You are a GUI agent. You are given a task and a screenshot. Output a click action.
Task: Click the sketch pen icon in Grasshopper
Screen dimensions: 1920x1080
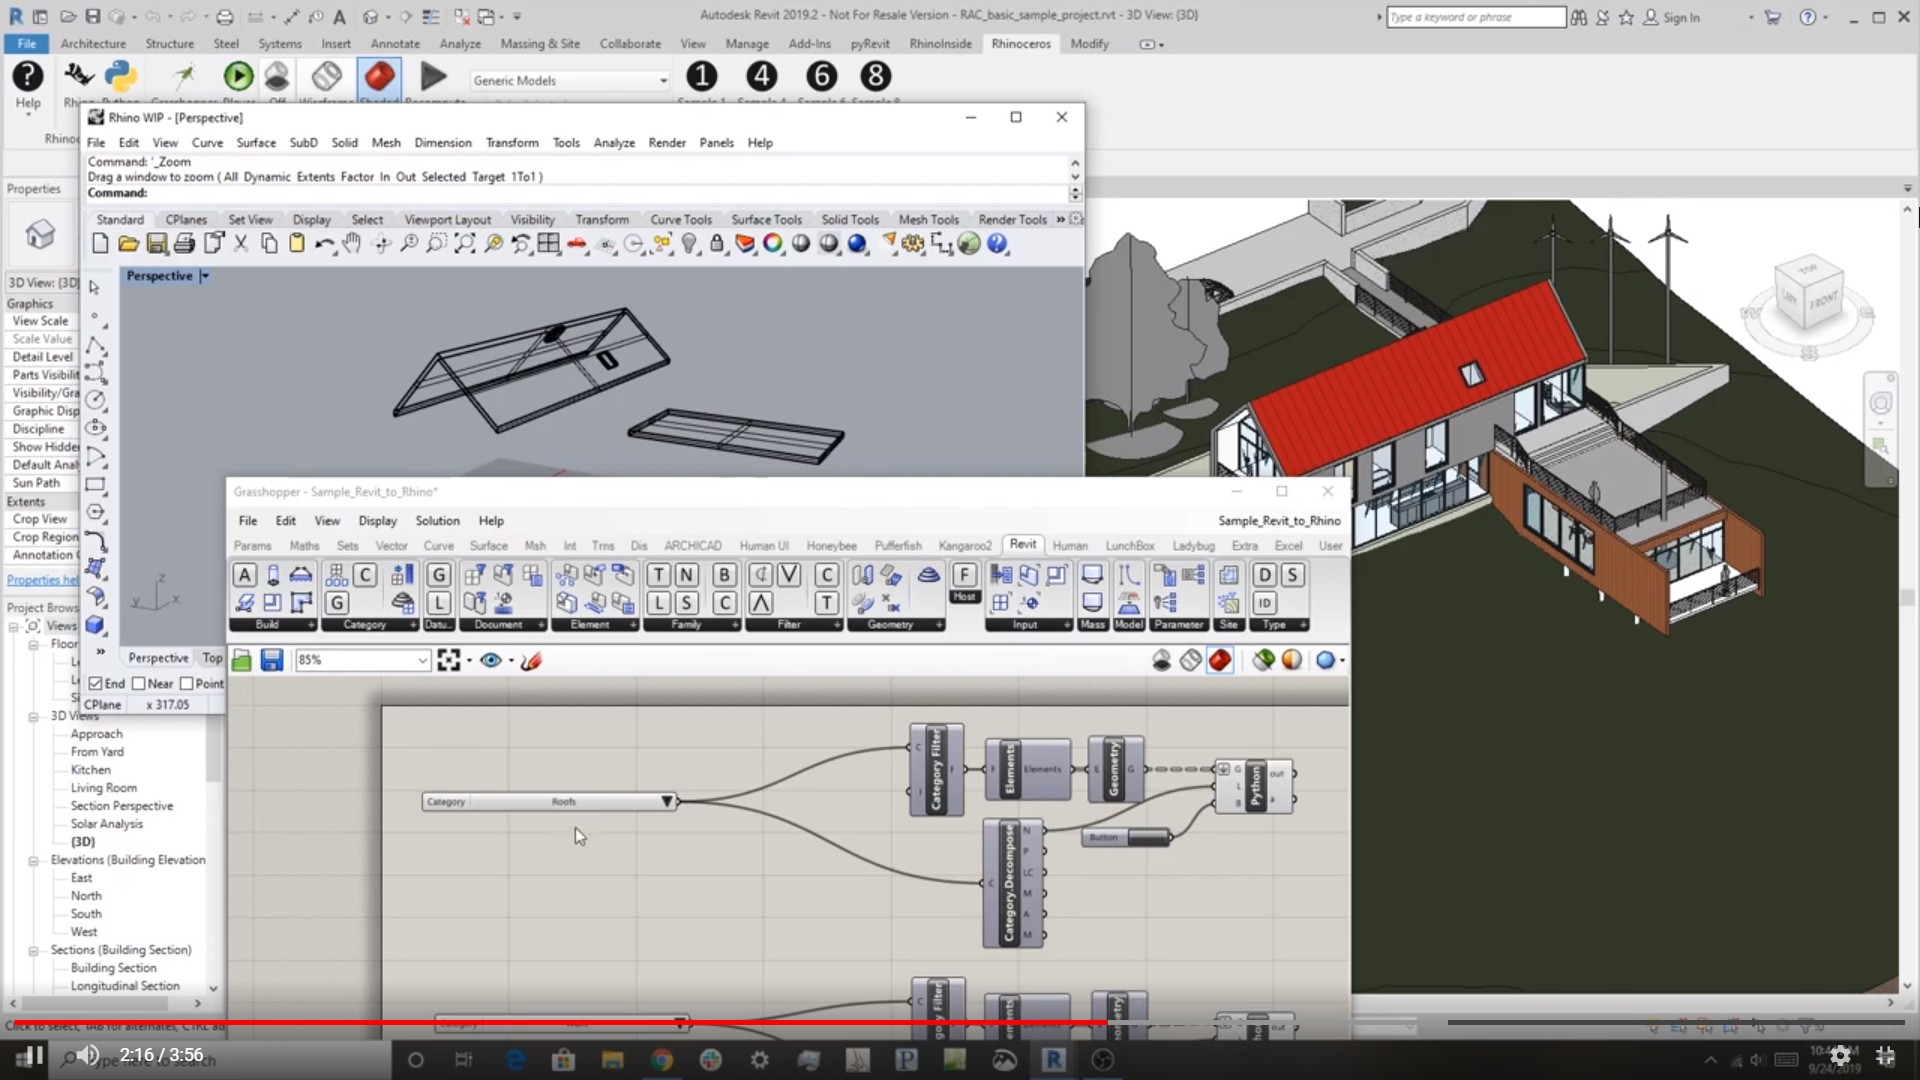click(531, 660)
